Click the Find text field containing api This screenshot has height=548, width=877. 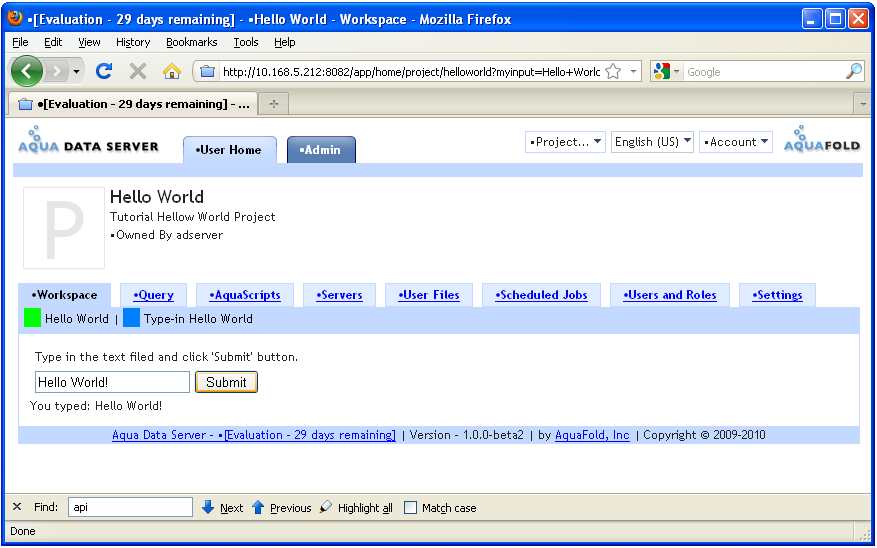130,507
